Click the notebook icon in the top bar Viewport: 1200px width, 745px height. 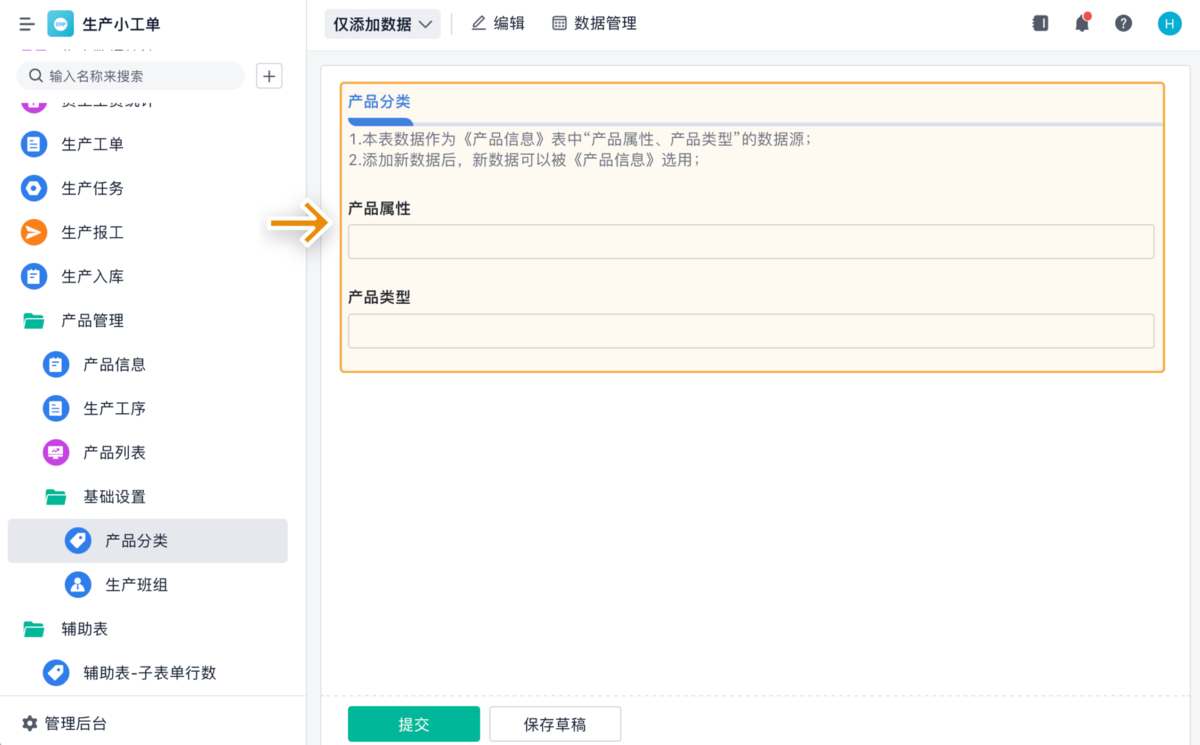coord(1040,24)
